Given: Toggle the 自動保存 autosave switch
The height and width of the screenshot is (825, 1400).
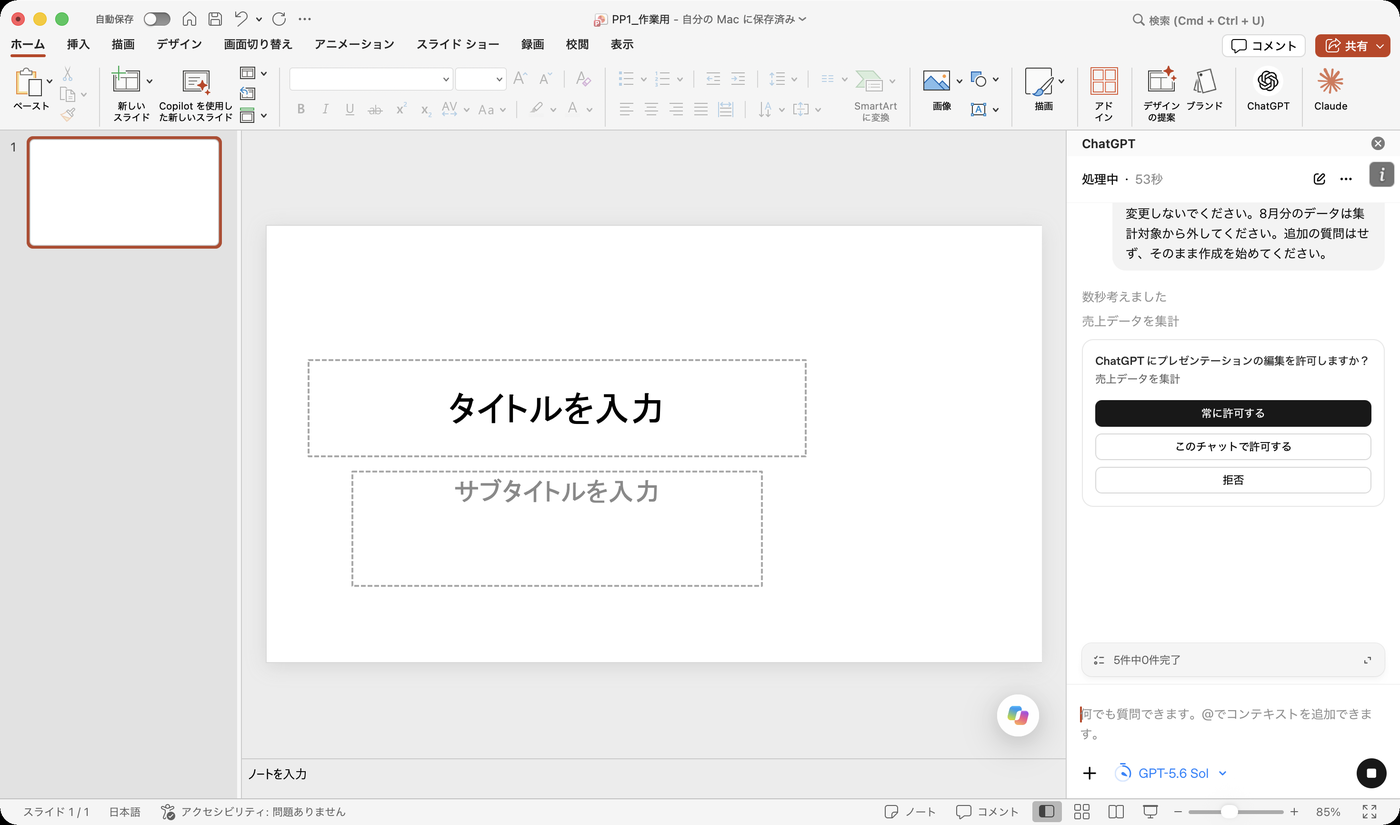Looking at the screenshot, I should [157, 19].
